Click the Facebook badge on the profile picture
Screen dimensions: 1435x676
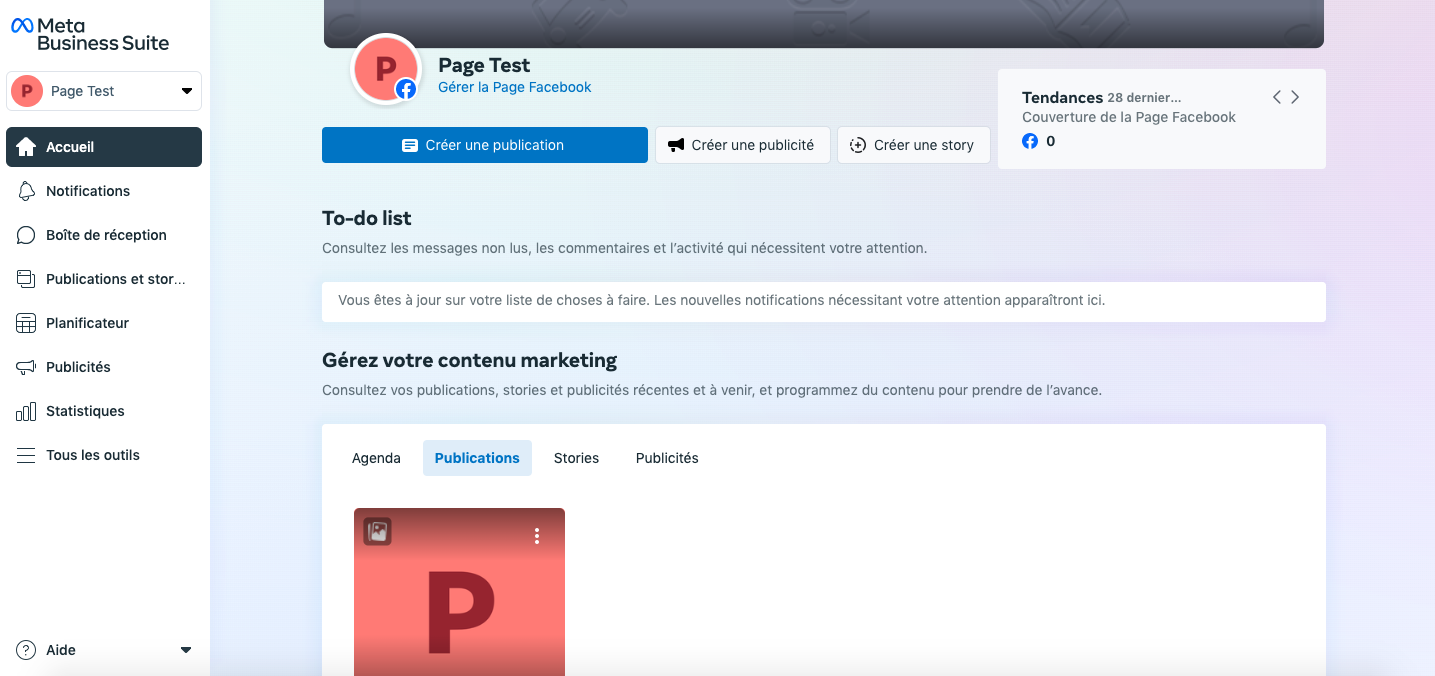pyautogui.click(x=406, y=89)
